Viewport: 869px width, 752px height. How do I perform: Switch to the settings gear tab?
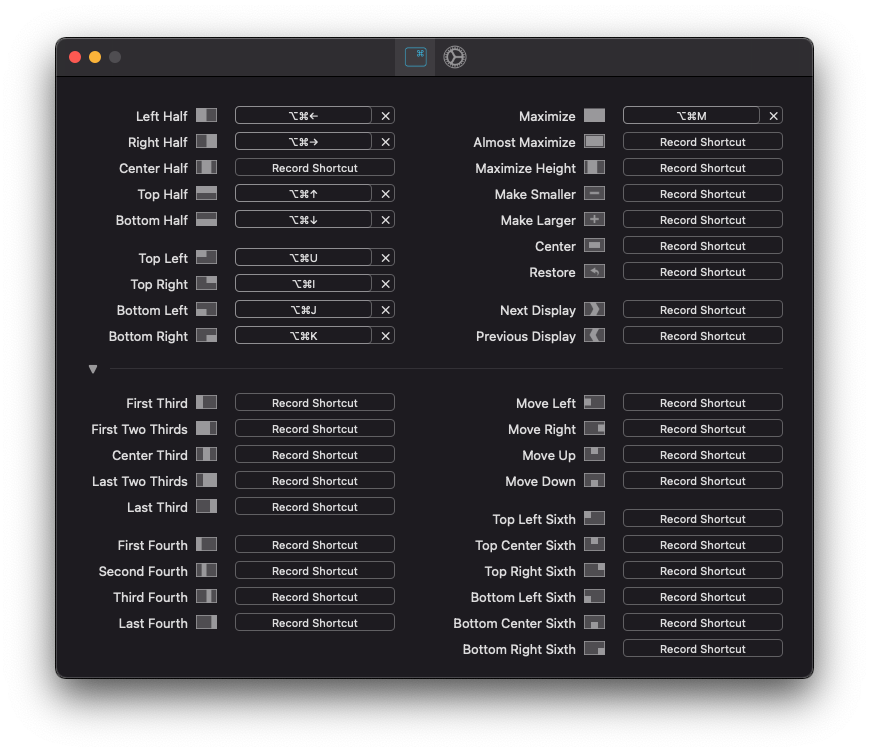[x=455, y=57]
